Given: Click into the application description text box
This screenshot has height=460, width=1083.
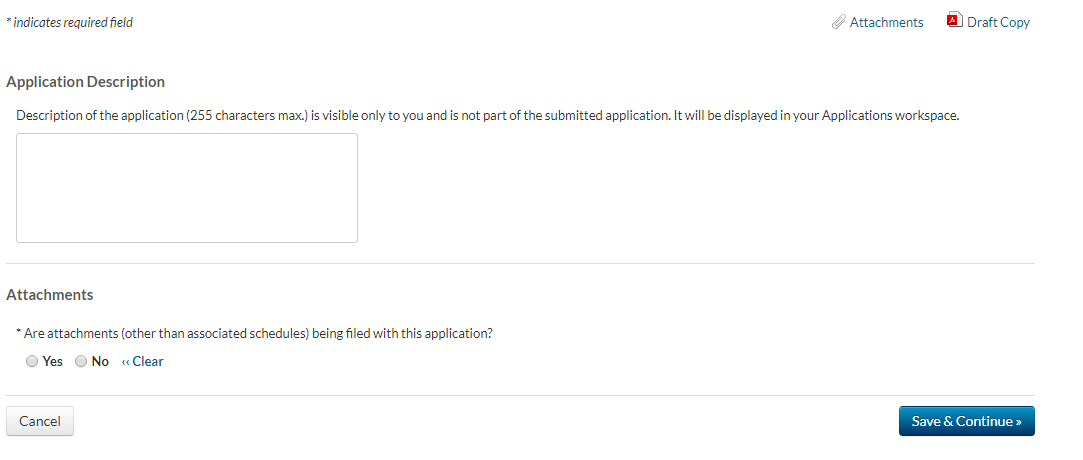Looking at the screenshot, I should (x=187, y=188).
